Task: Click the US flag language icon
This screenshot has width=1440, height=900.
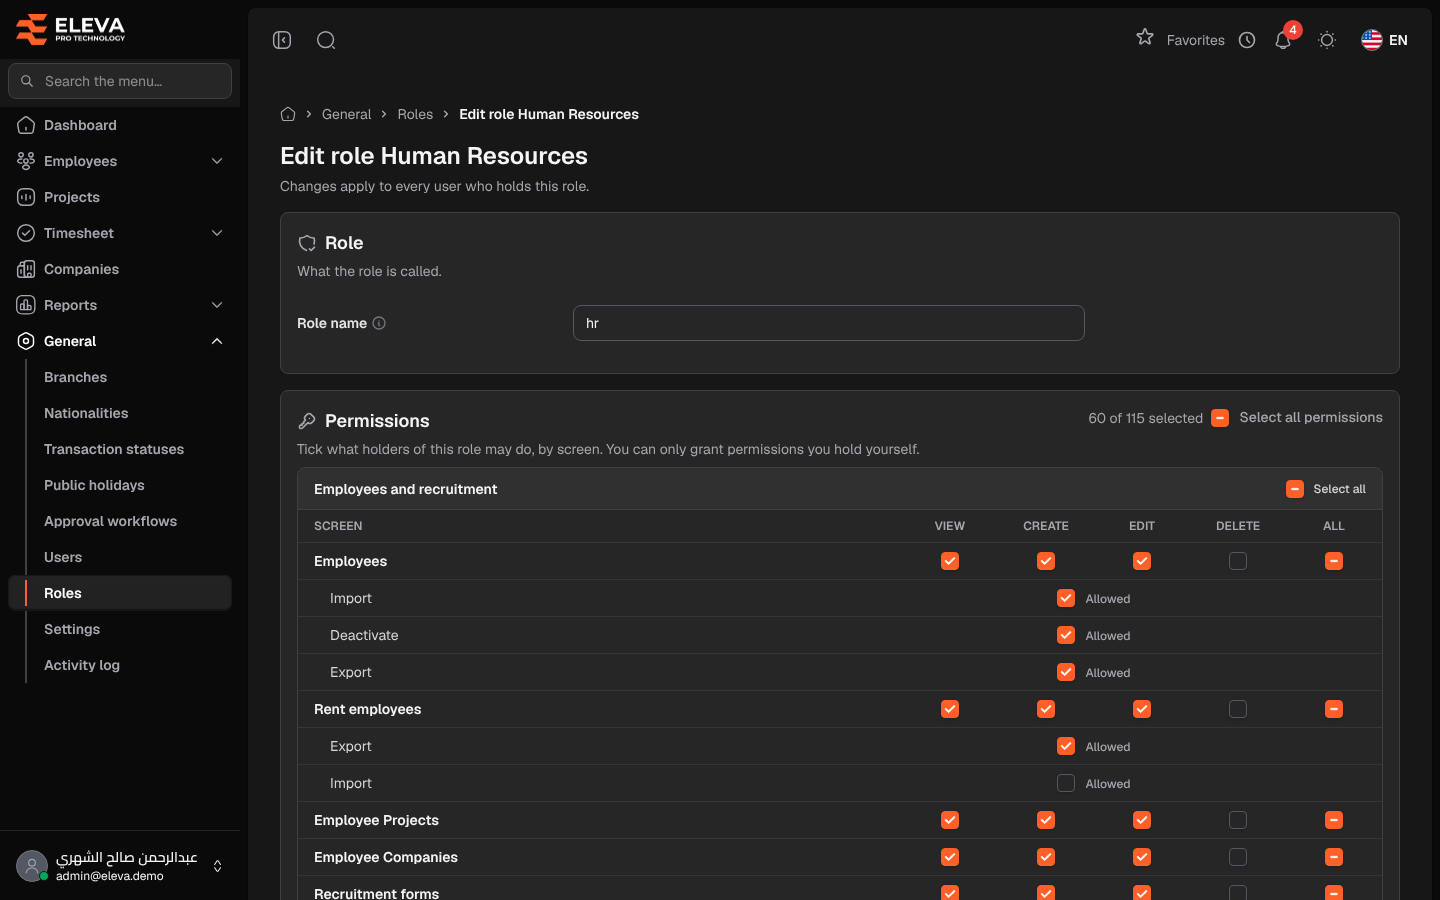Action: click(1372, 40)
